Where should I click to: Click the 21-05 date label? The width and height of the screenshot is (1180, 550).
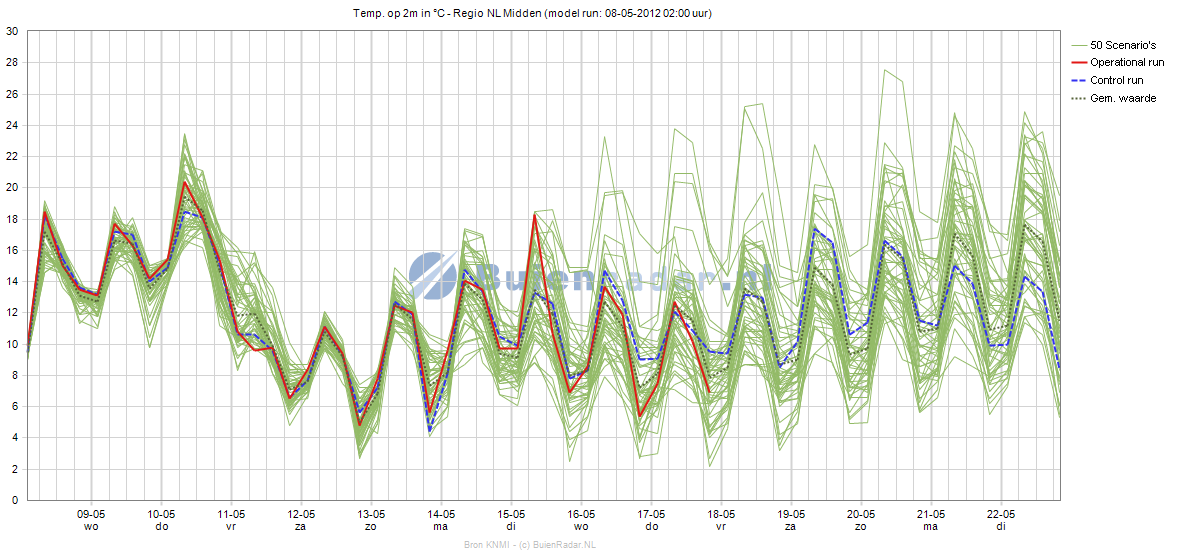(931, 515)
